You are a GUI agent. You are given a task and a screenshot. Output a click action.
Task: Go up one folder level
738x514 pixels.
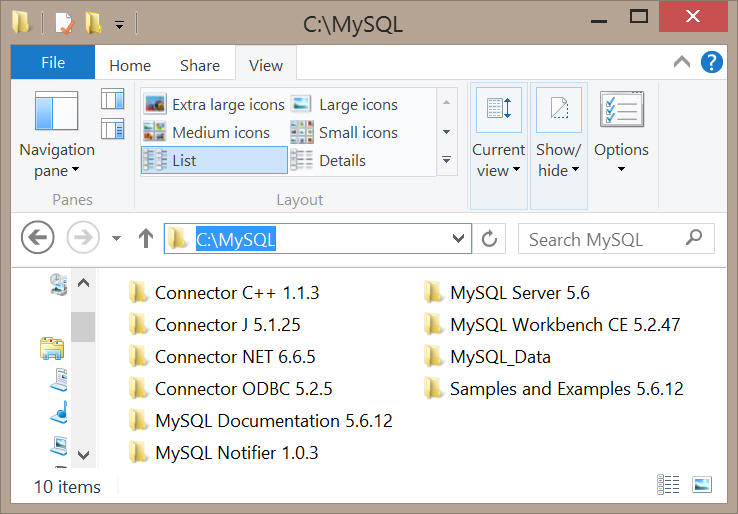[146, 238]
